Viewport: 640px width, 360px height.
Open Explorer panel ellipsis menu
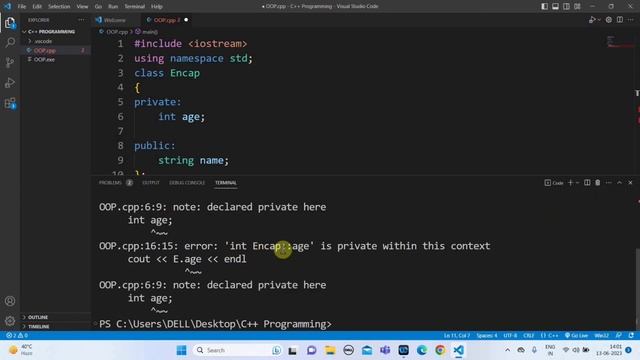coord(81,20)
